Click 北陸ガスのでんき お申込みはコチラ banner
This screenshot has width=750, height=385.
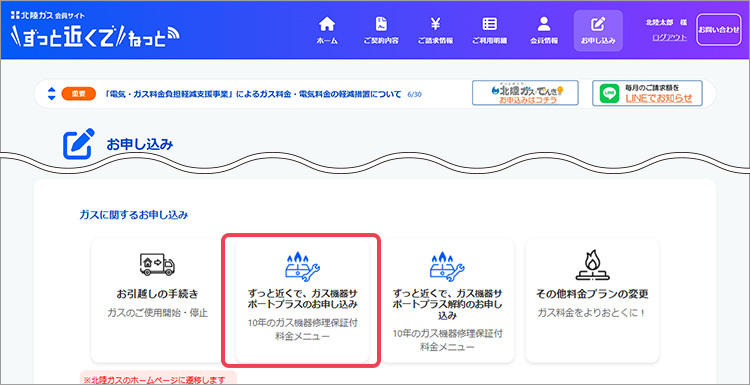coord(525,93)
